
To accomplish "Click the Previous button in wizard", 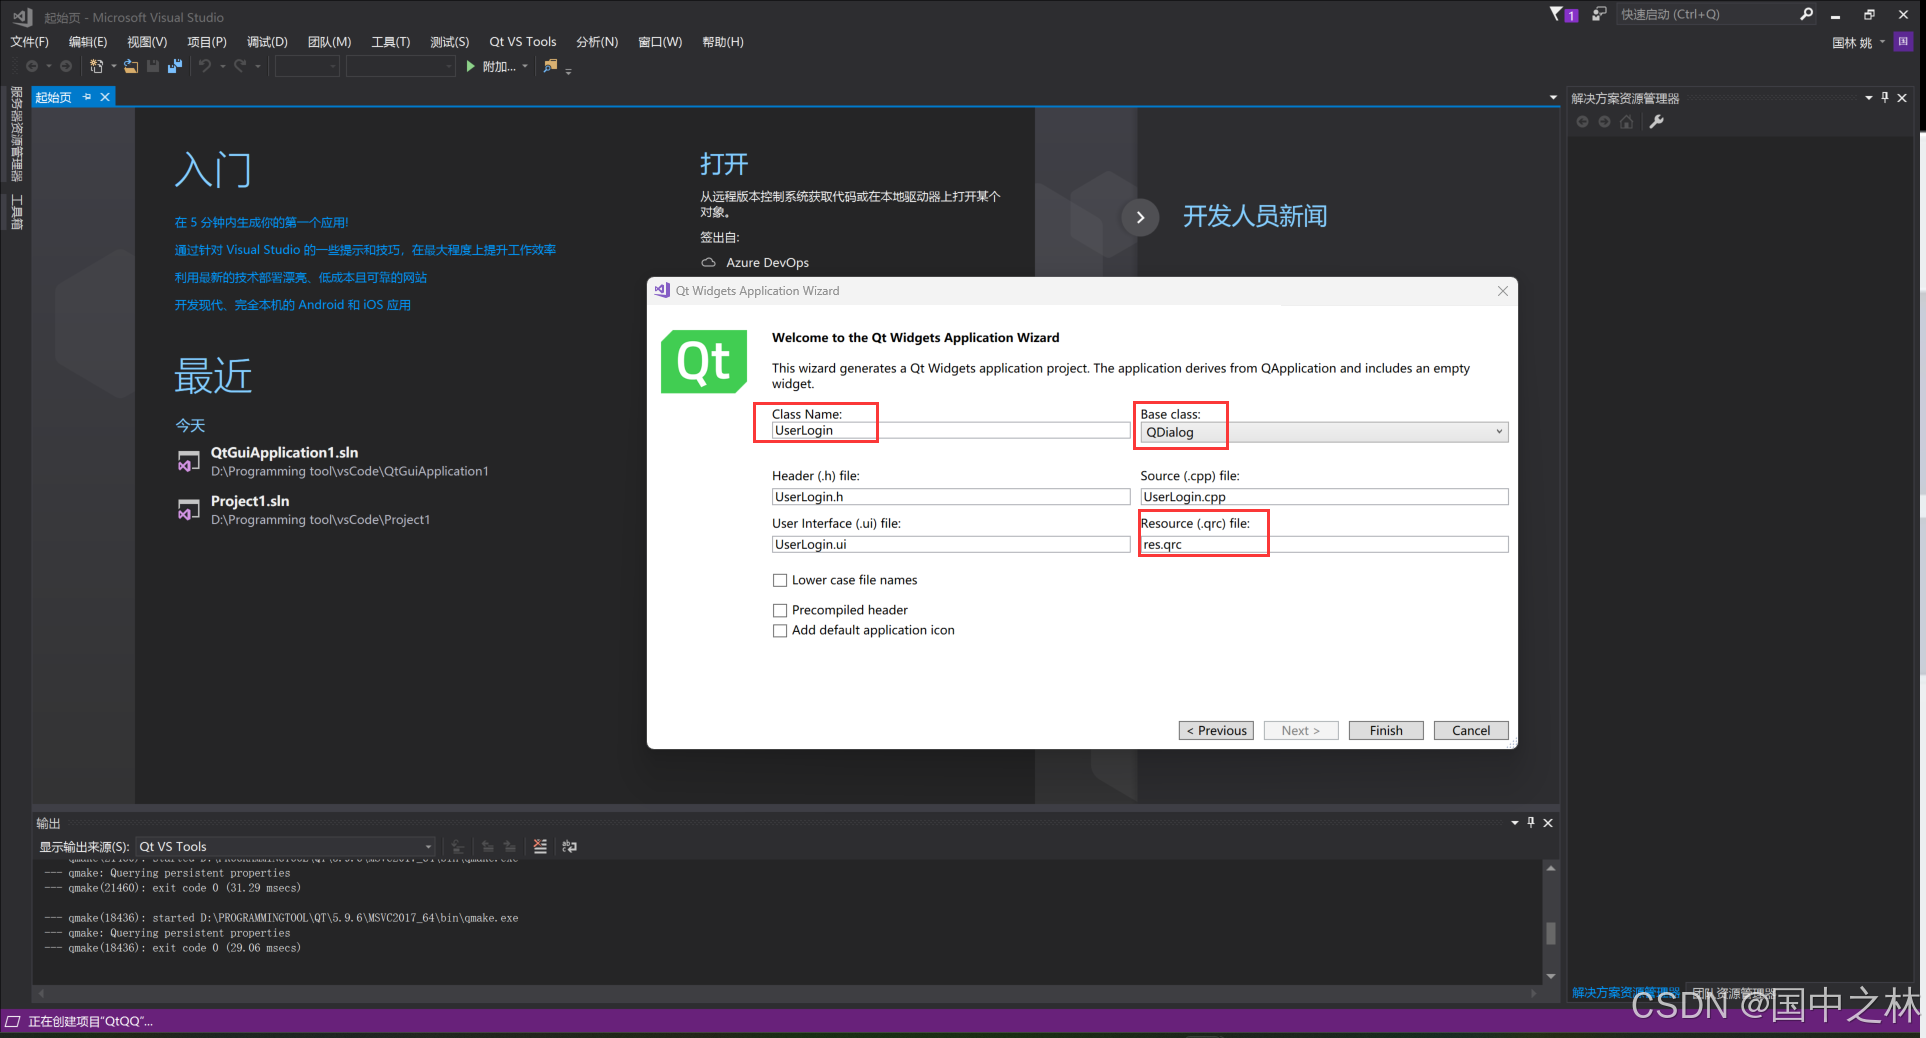I will 1216,731.
